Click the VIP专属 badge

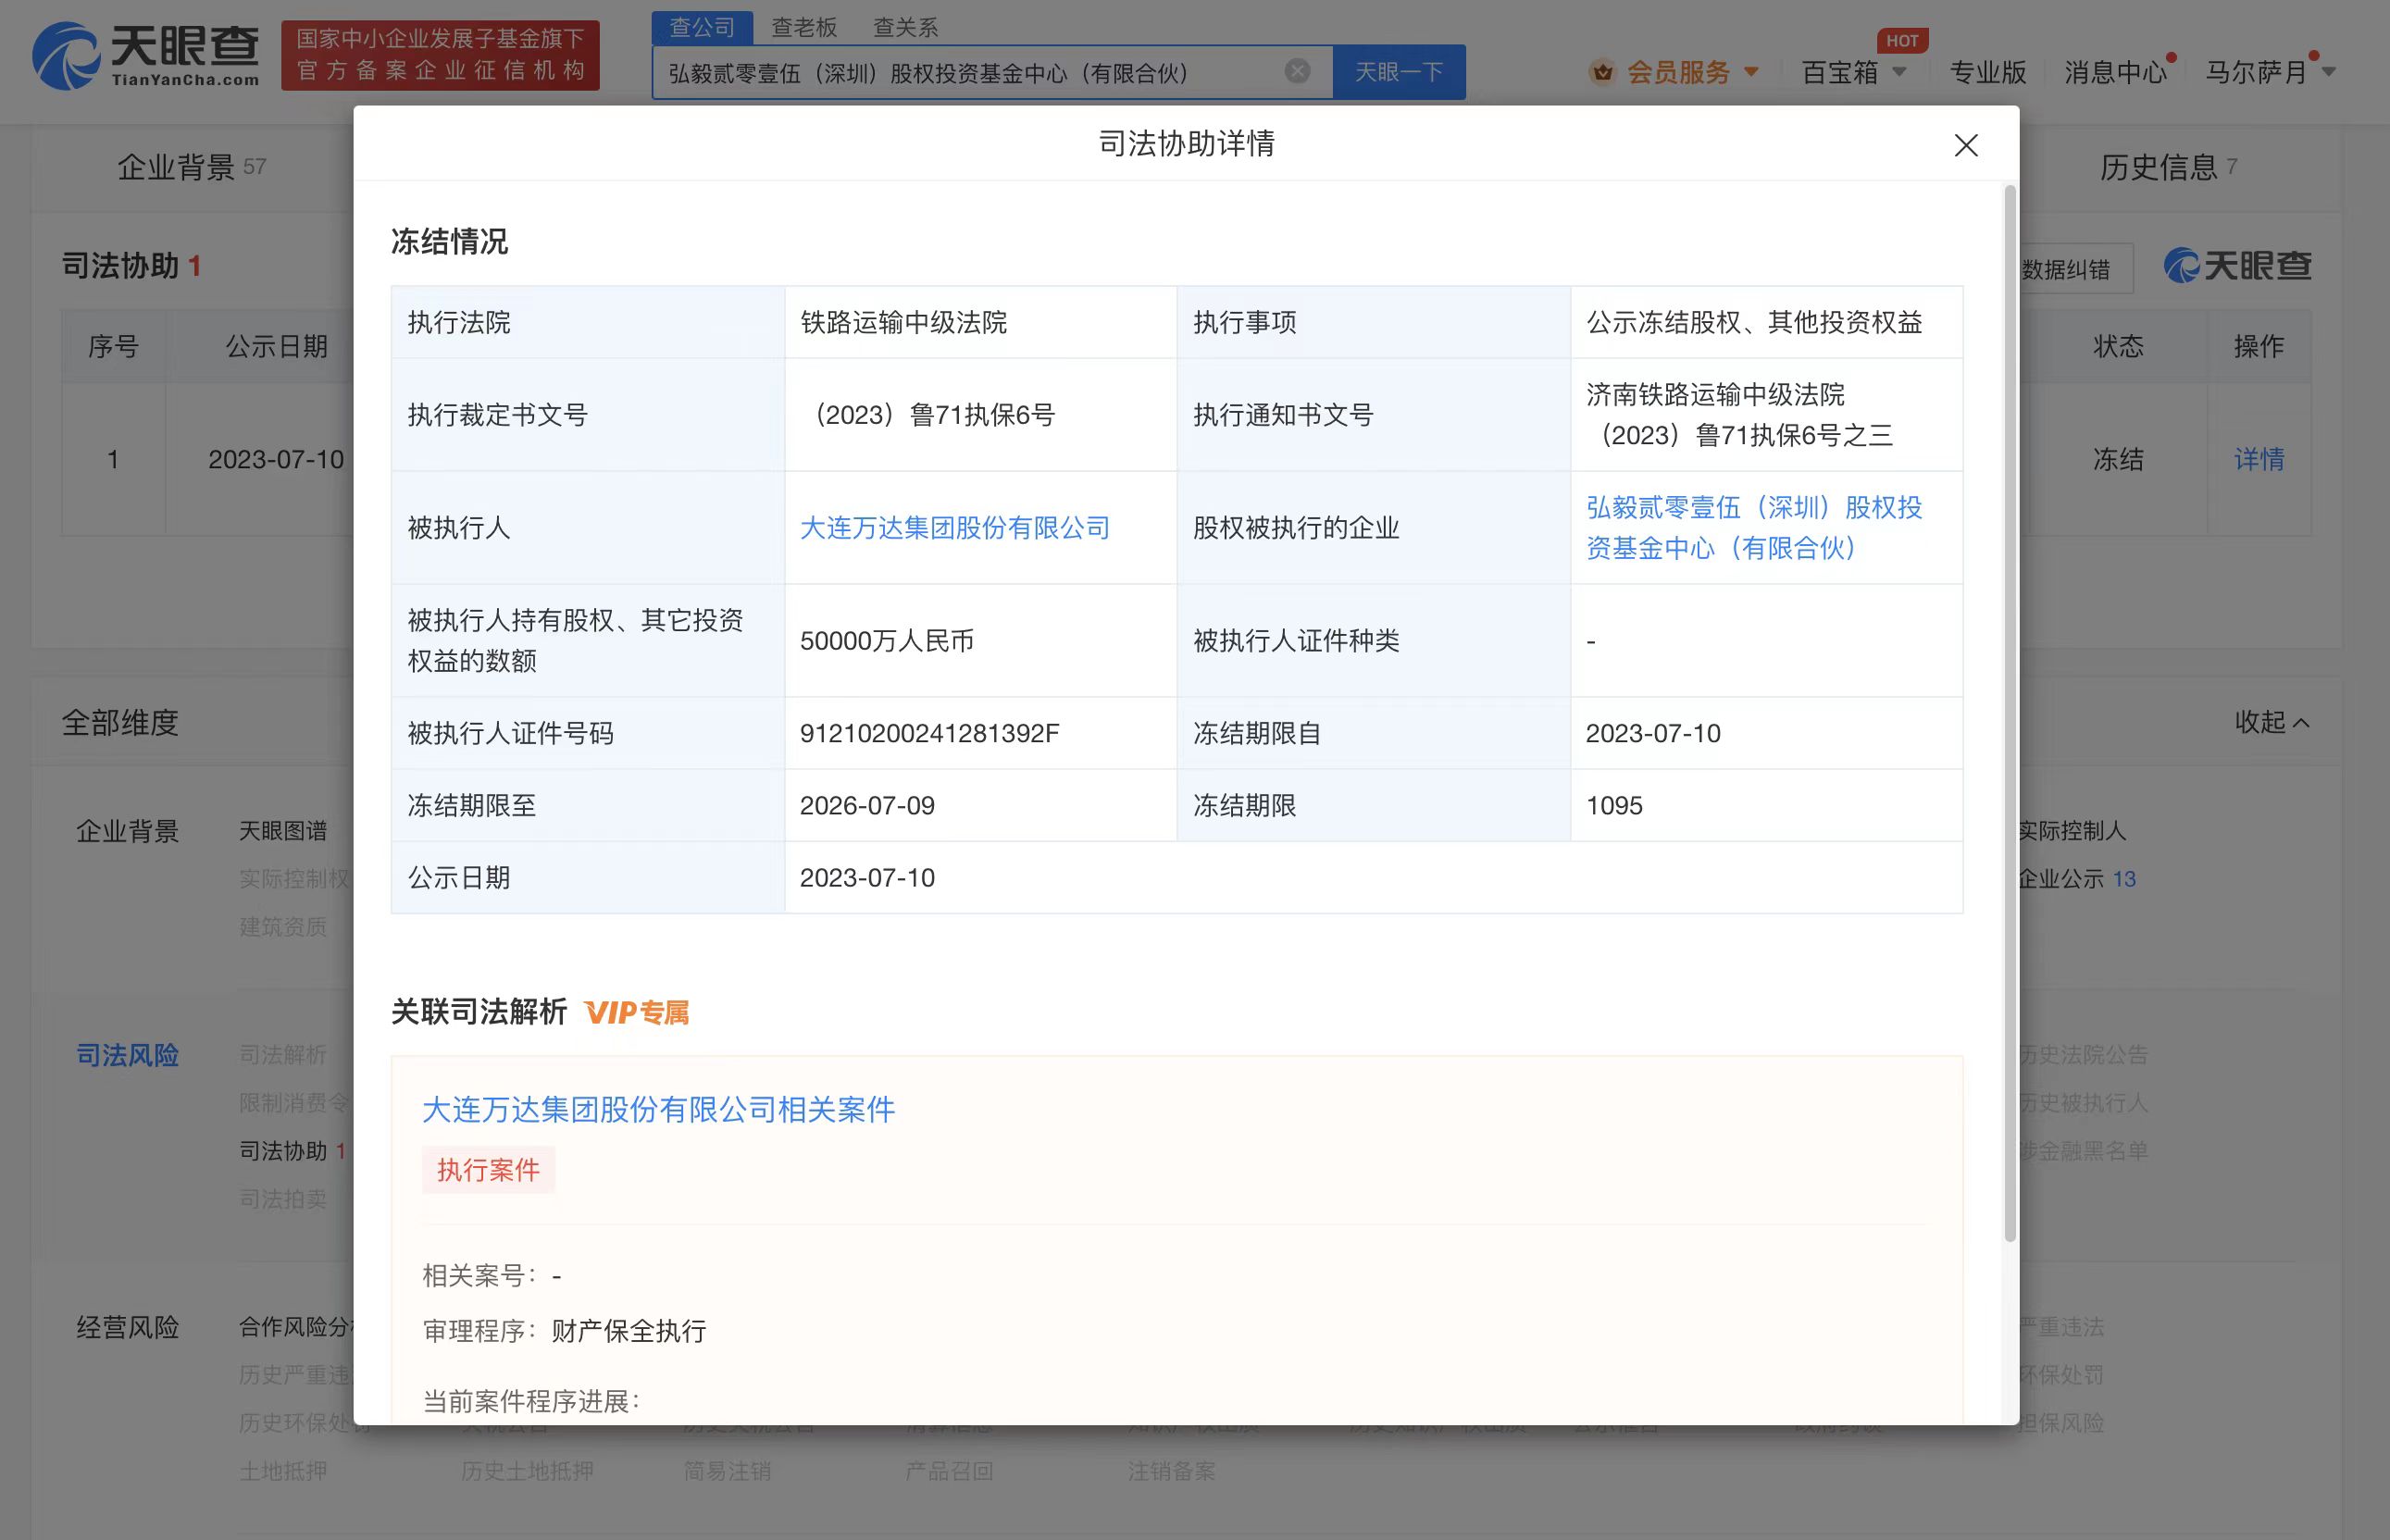(637, 1013)
